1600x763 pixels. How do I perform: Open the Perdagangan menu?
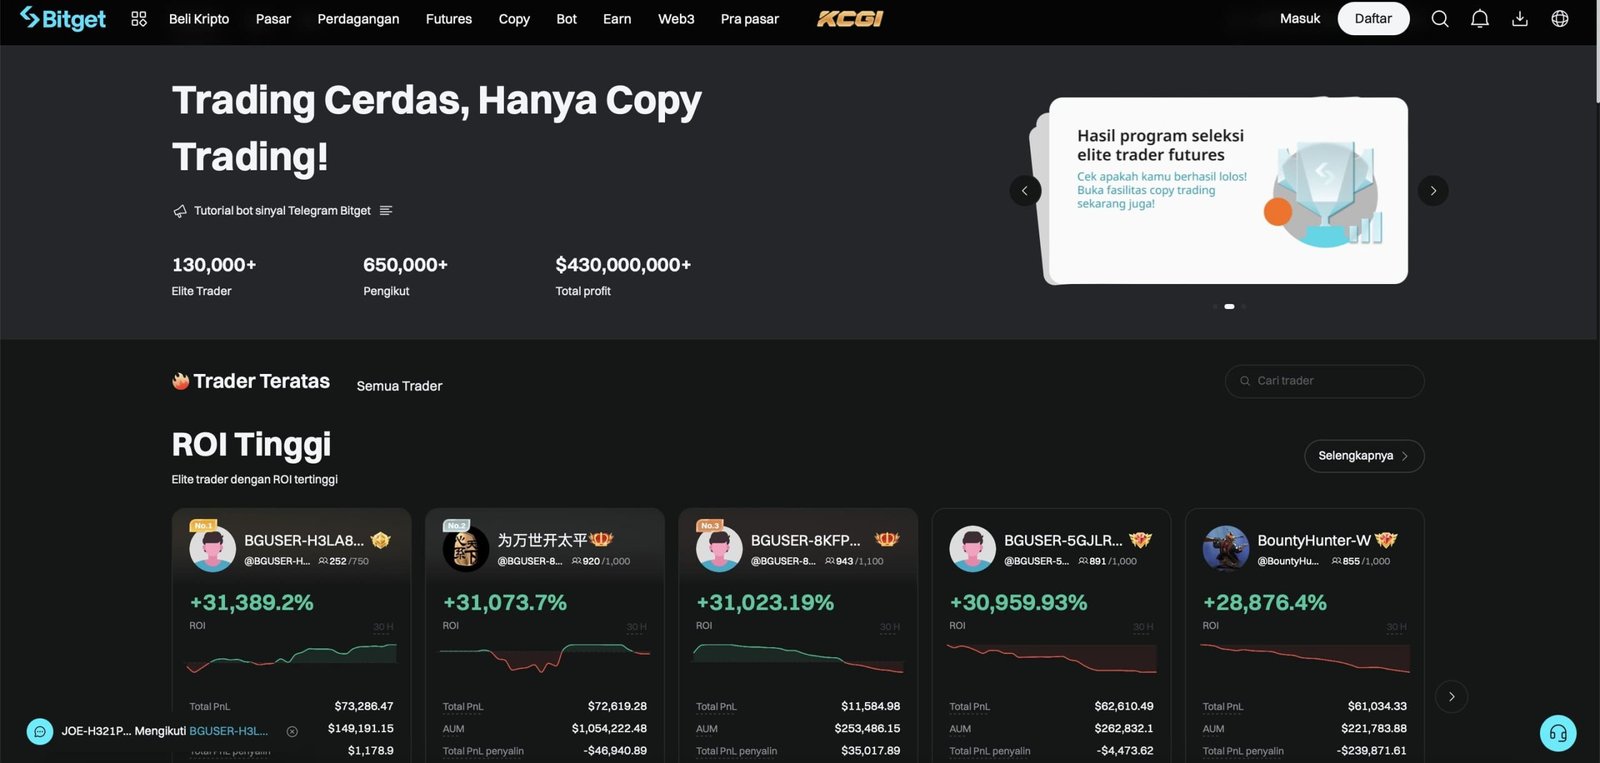coord(358,19)
